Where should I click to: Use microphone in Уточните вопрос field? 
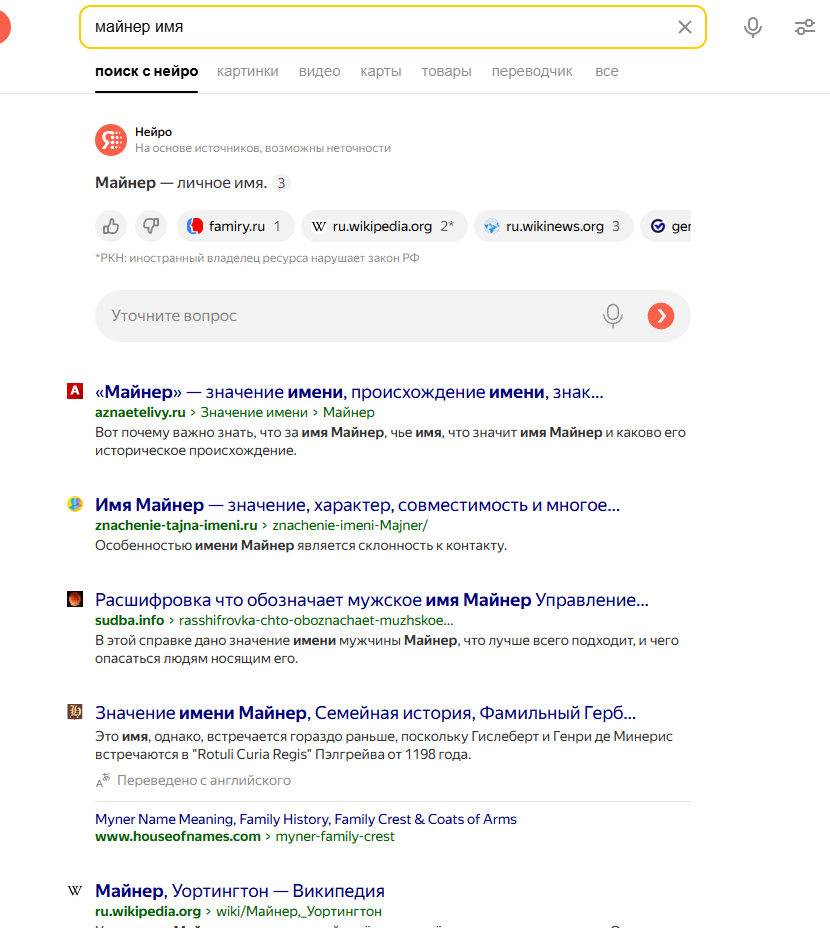point(613,316)
